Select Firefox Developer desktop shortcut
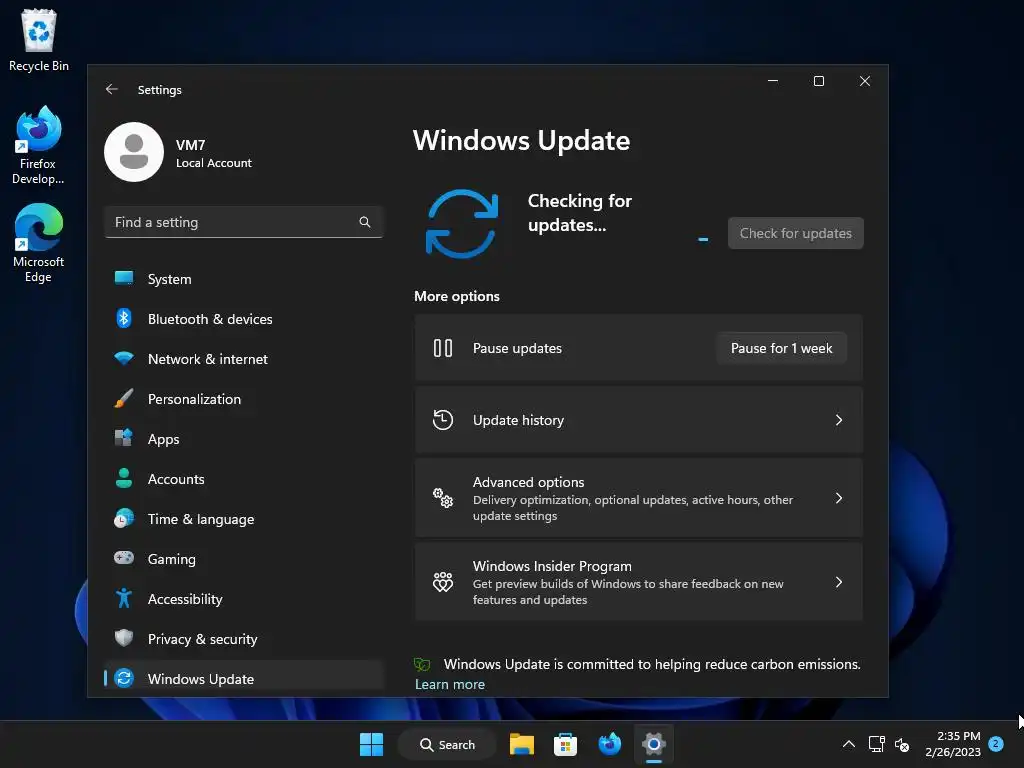Screen dimensions: 1024x768 pos(38,146)
